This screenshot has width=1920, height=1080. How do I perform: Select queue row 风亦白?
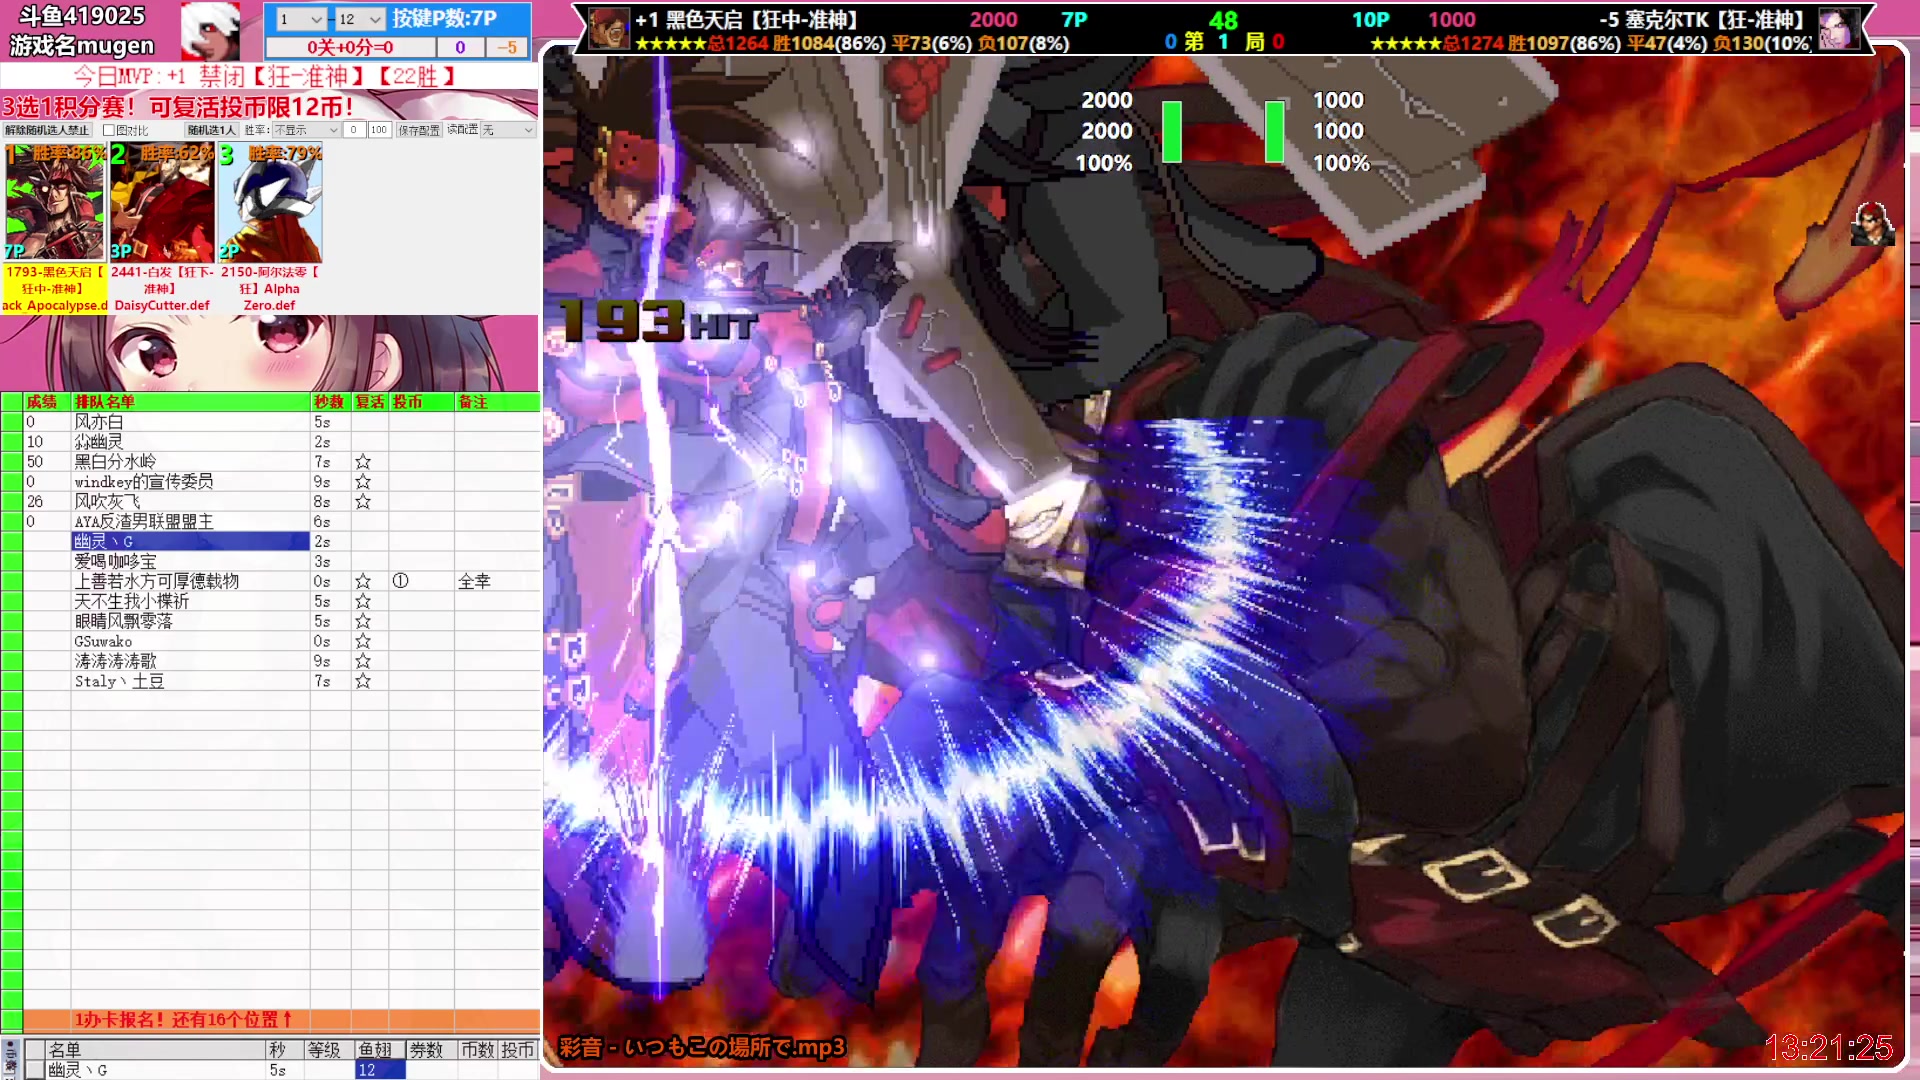pos(190,422)
